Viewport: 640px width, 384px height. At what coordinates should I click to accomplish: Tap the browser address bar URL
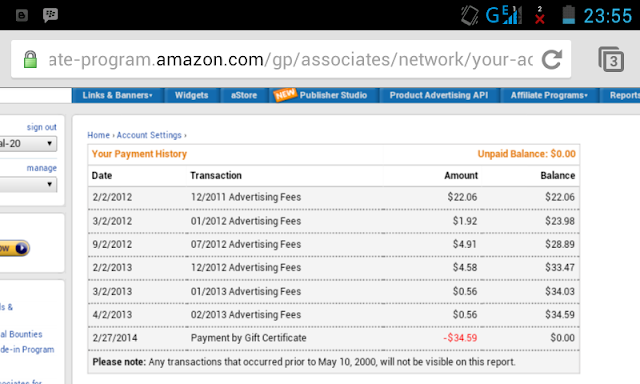pos(290,60)
